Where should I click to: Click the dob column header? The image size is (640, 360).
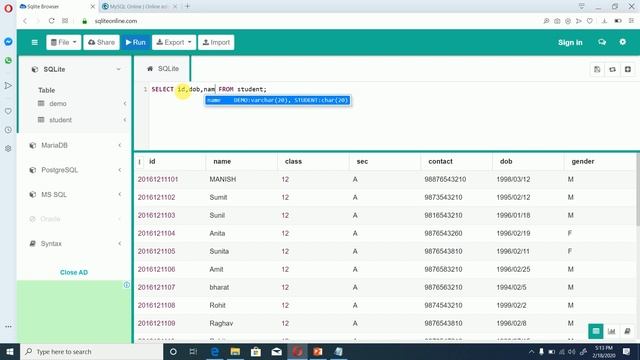506,162
